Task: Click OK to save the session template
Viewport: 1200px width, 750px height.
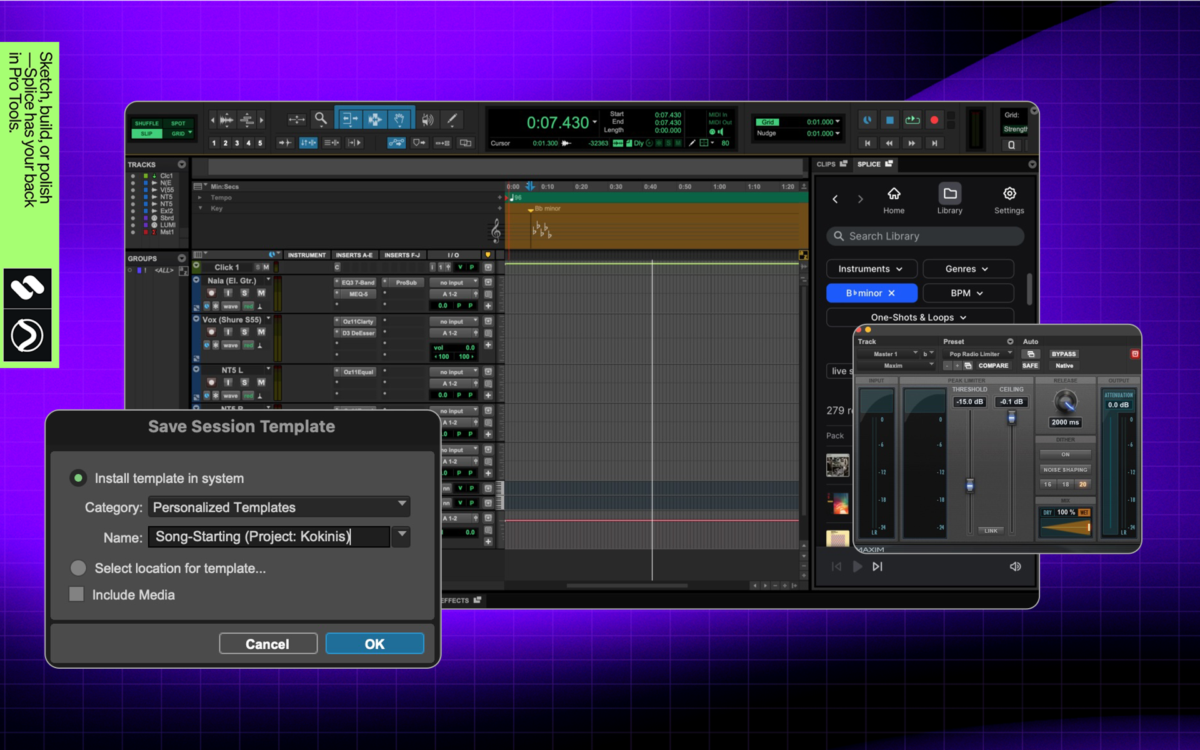Action: [374, 643]
